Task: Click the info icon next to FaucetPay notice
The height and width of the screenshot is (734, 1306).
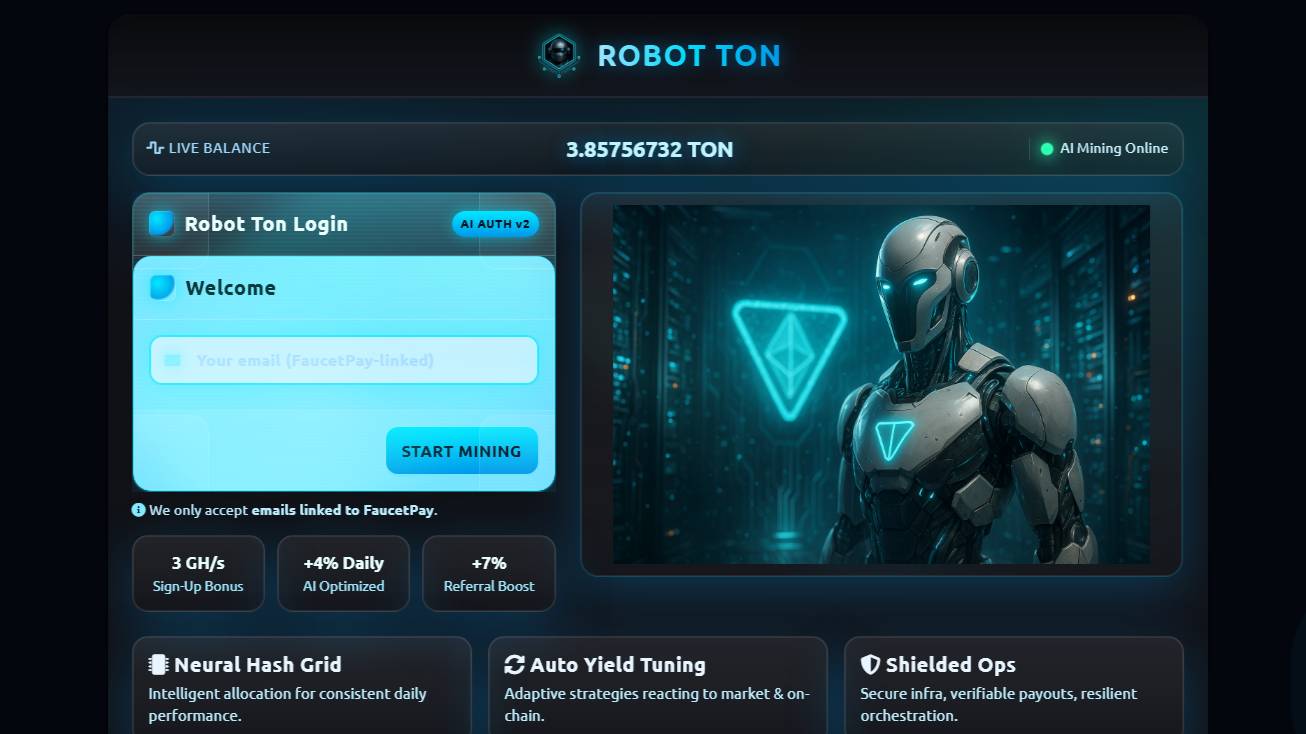Action: (139, 510)
